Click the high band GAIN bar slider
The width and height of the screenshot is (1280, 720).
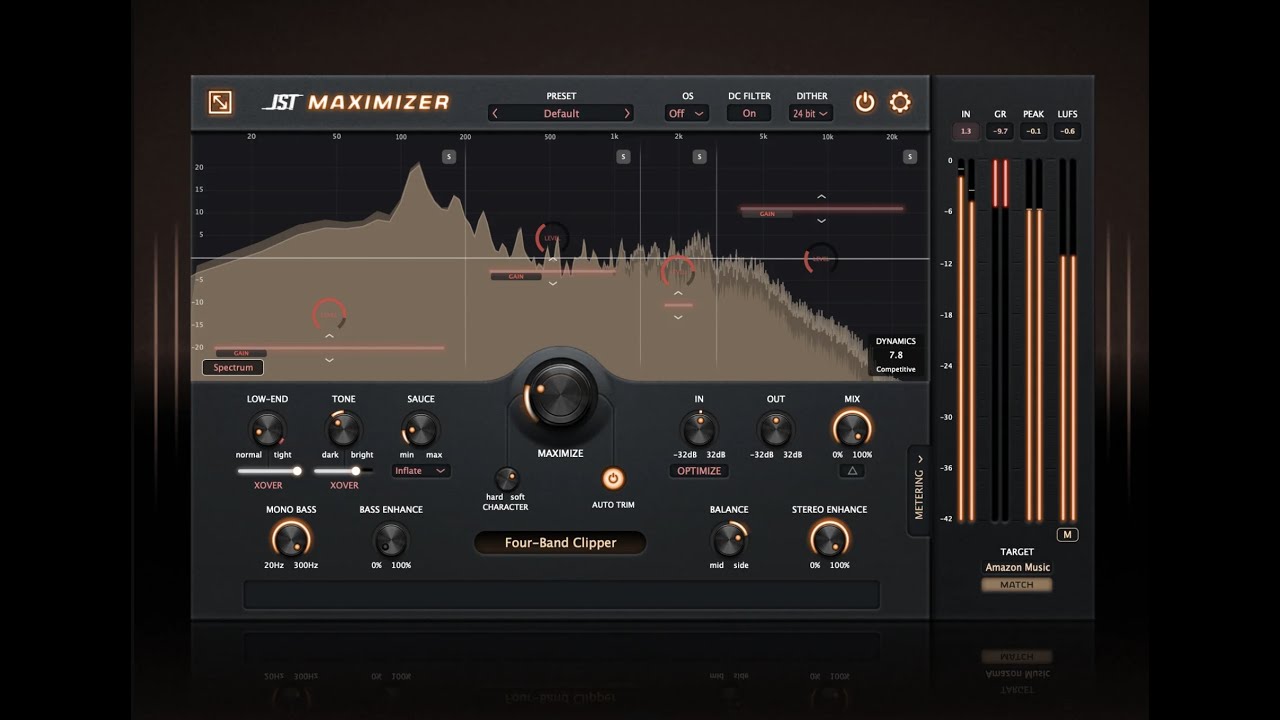(821, 209)
